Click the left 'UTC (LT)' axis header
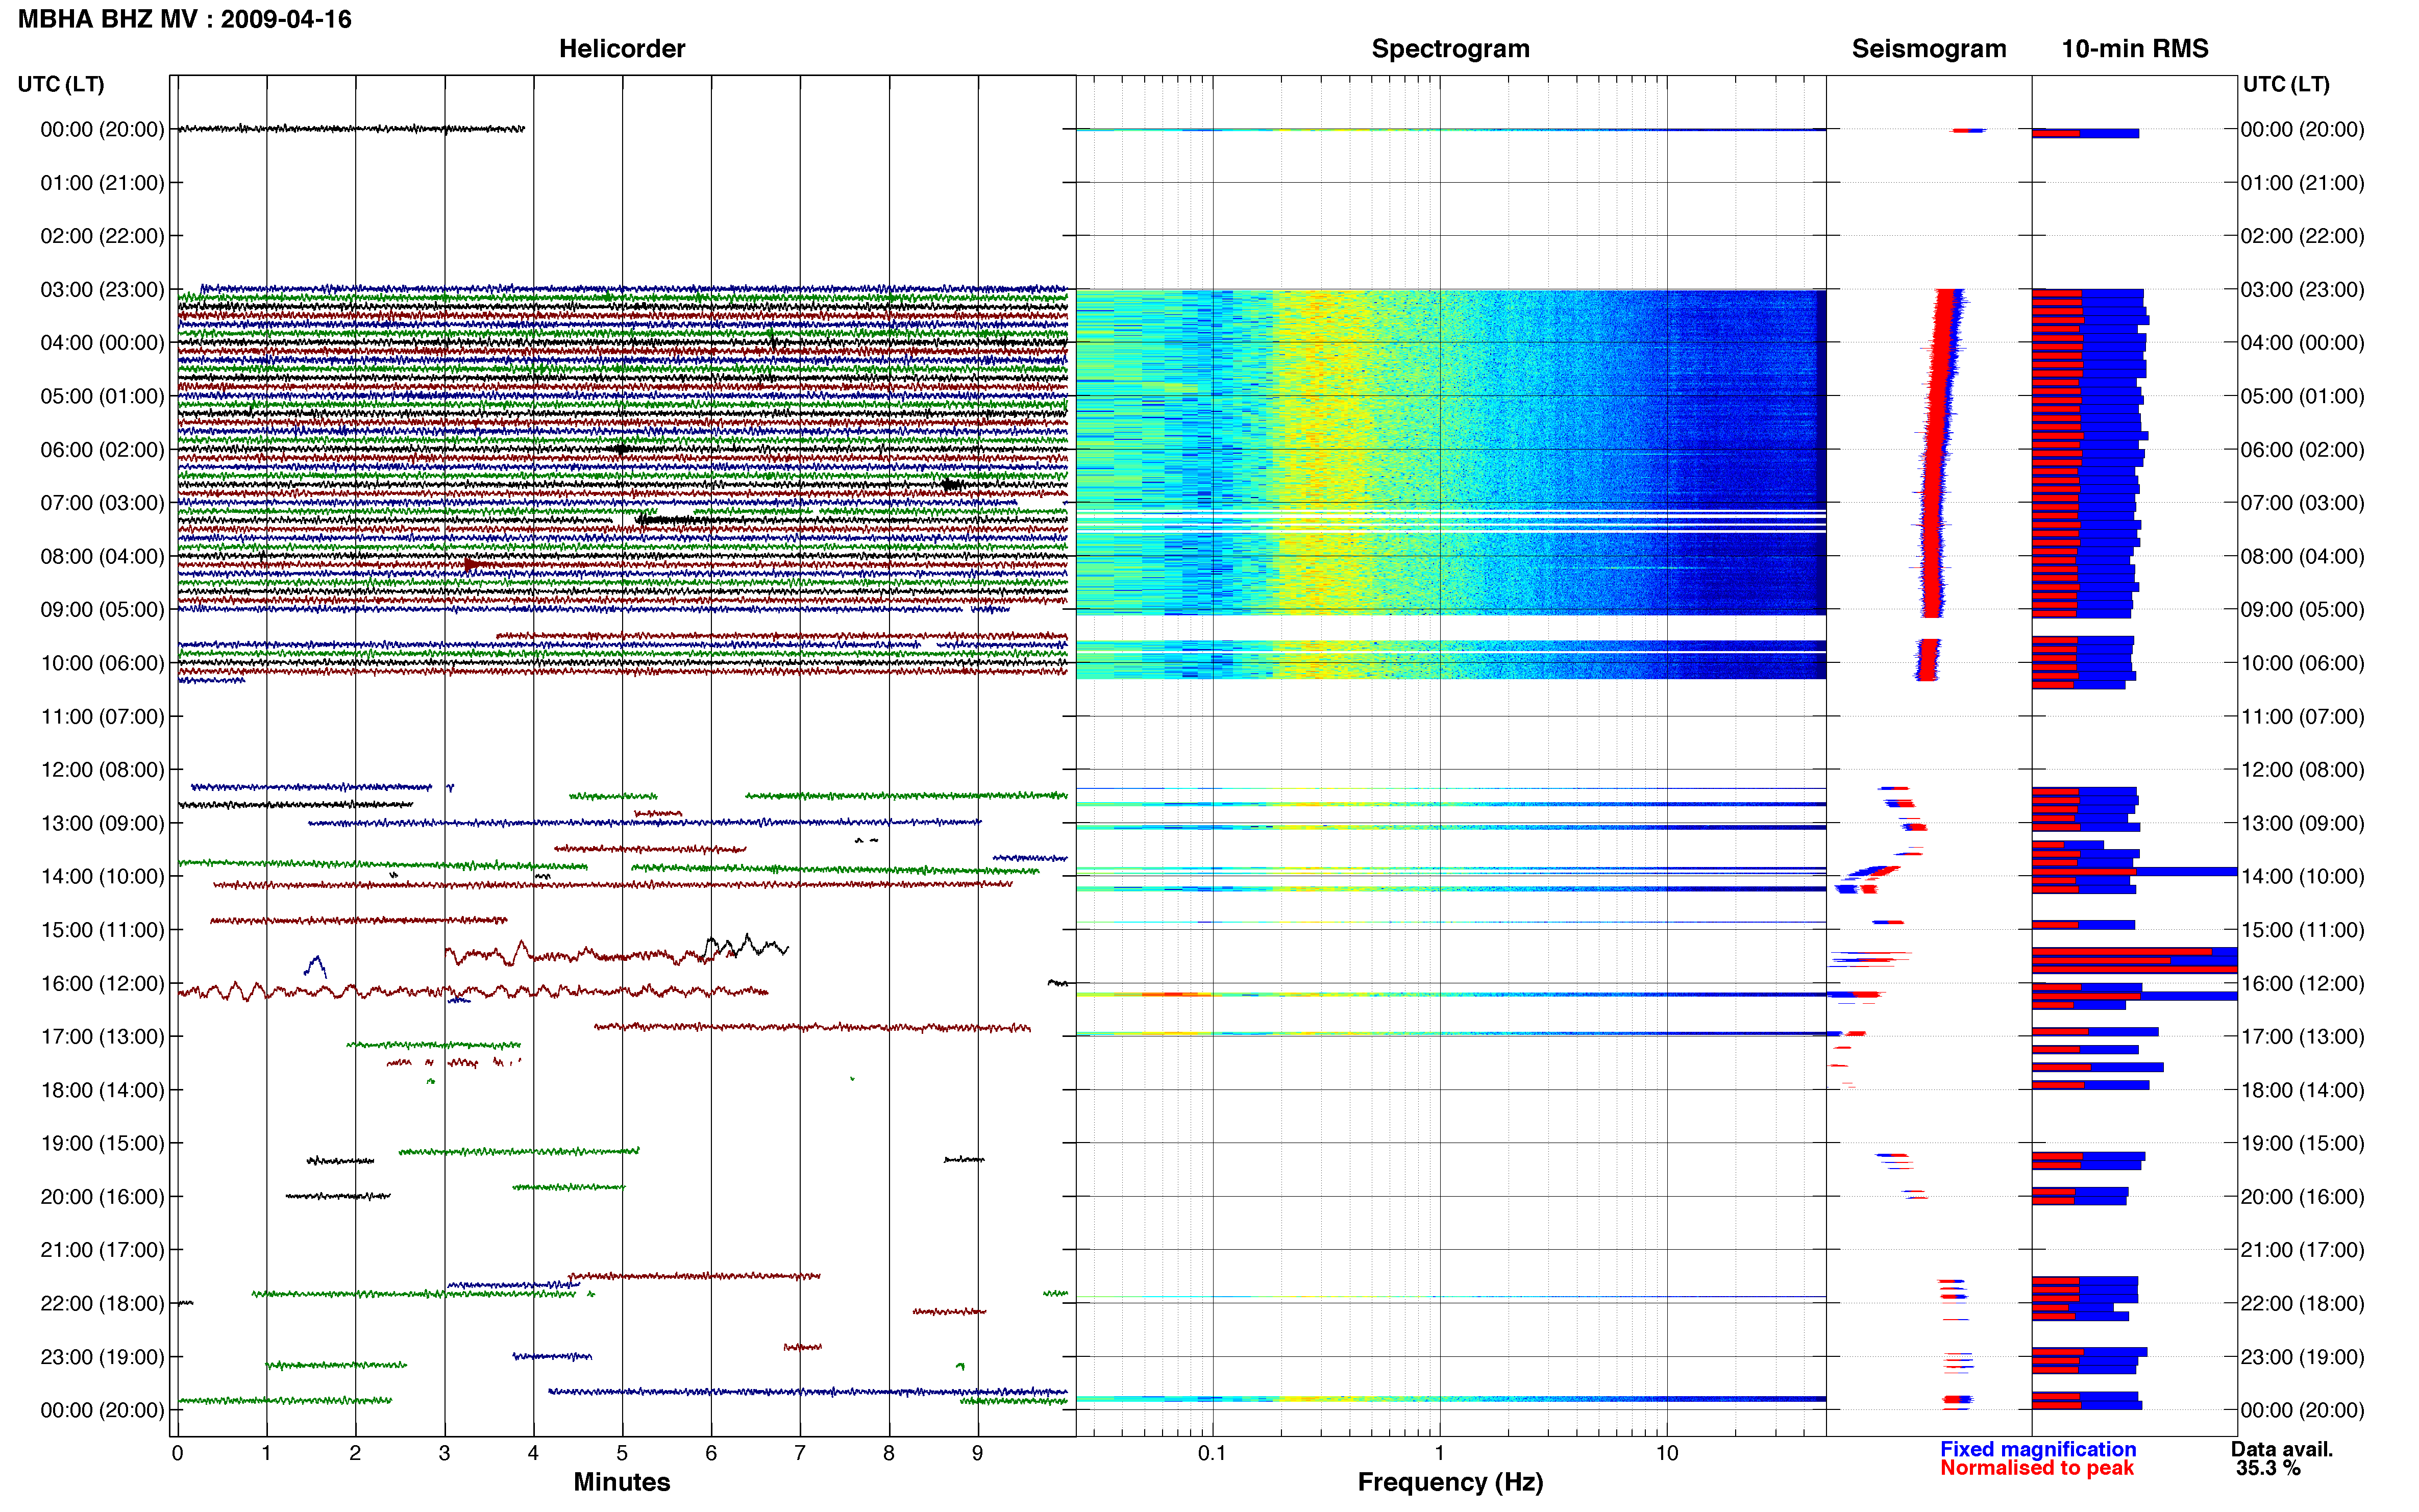Viewport: 2419px width, 1512px height. [61, 84]
